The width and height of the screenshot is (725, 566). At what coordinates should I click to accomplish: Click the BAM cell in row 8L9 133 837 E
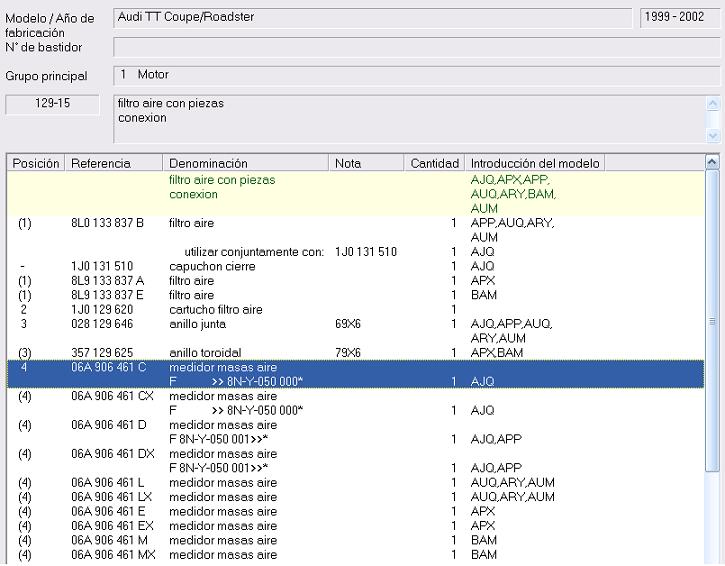click(484, 295)
